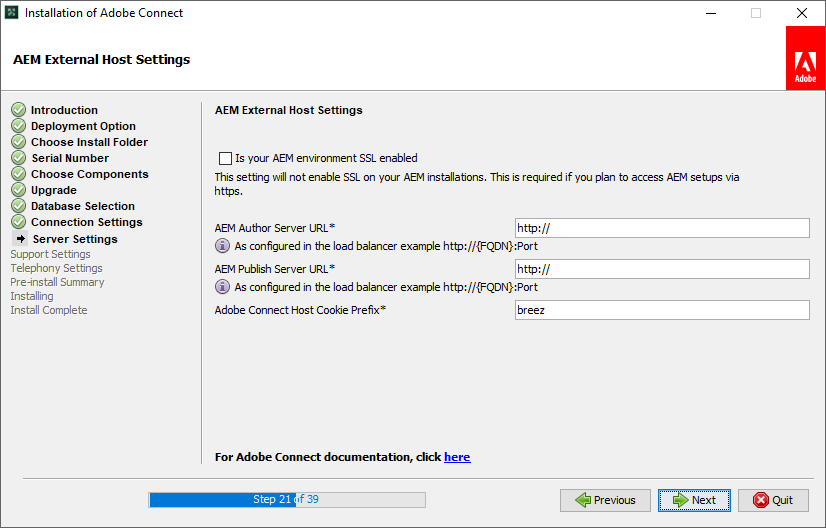Select the Connection Settings step label
This screenshot has width=826, height=528.
tap(86, 222)
